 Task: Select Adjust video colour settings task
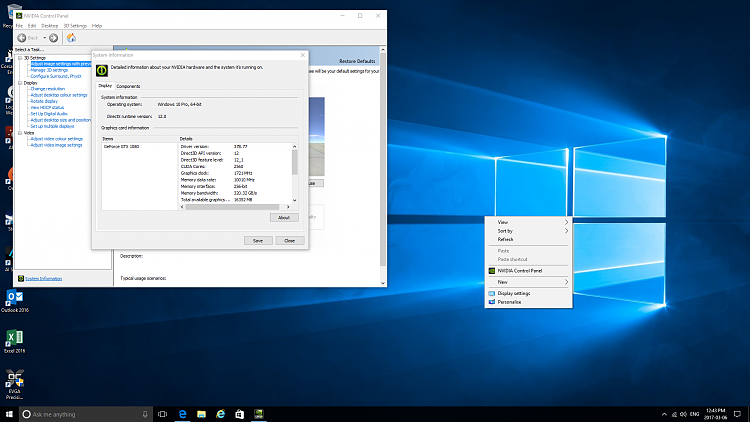pyautogui.click(x=56, y=139)
